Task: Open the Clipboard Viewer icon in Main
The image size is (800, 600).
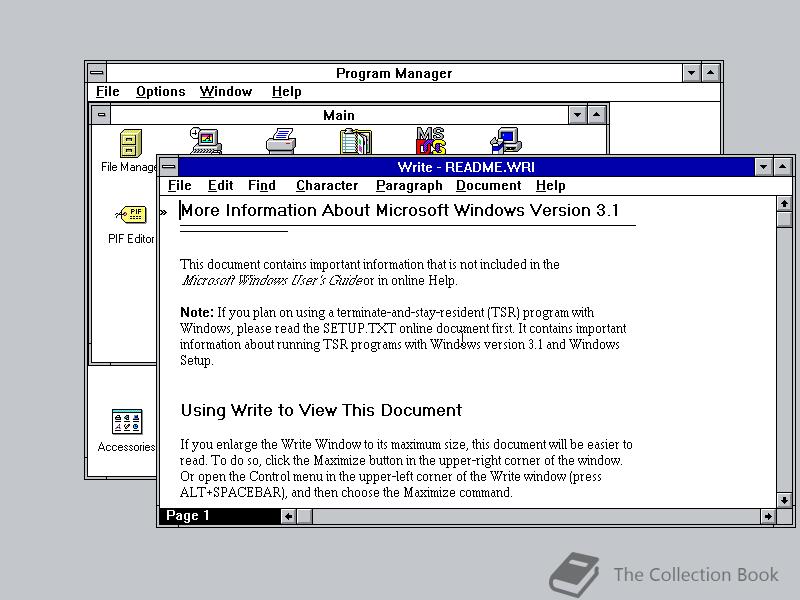Action: 356,141
